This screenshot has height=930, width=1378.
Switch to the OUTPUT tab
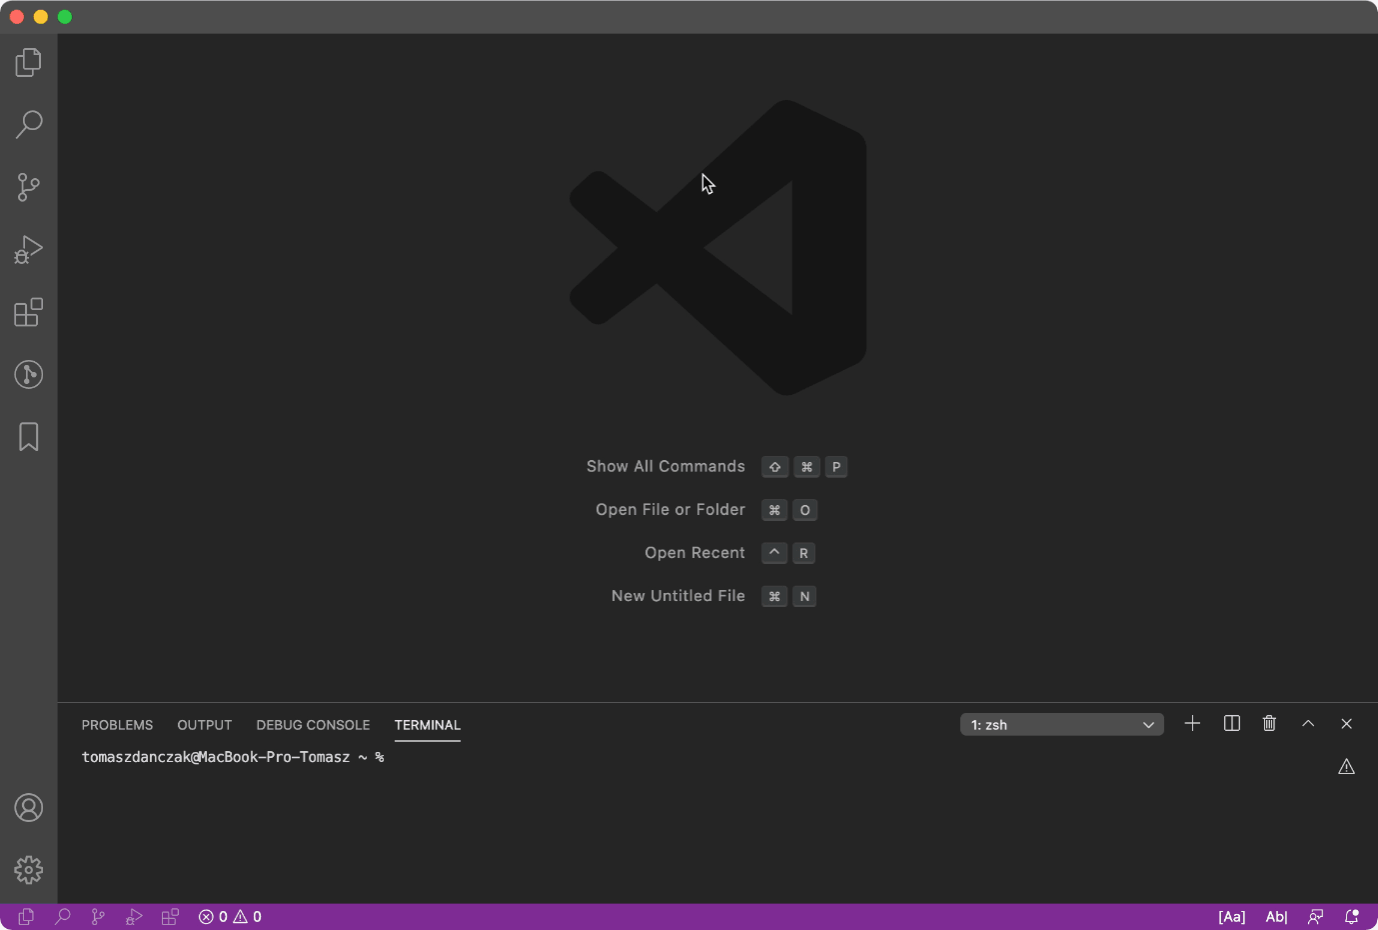tap(204, 725)
